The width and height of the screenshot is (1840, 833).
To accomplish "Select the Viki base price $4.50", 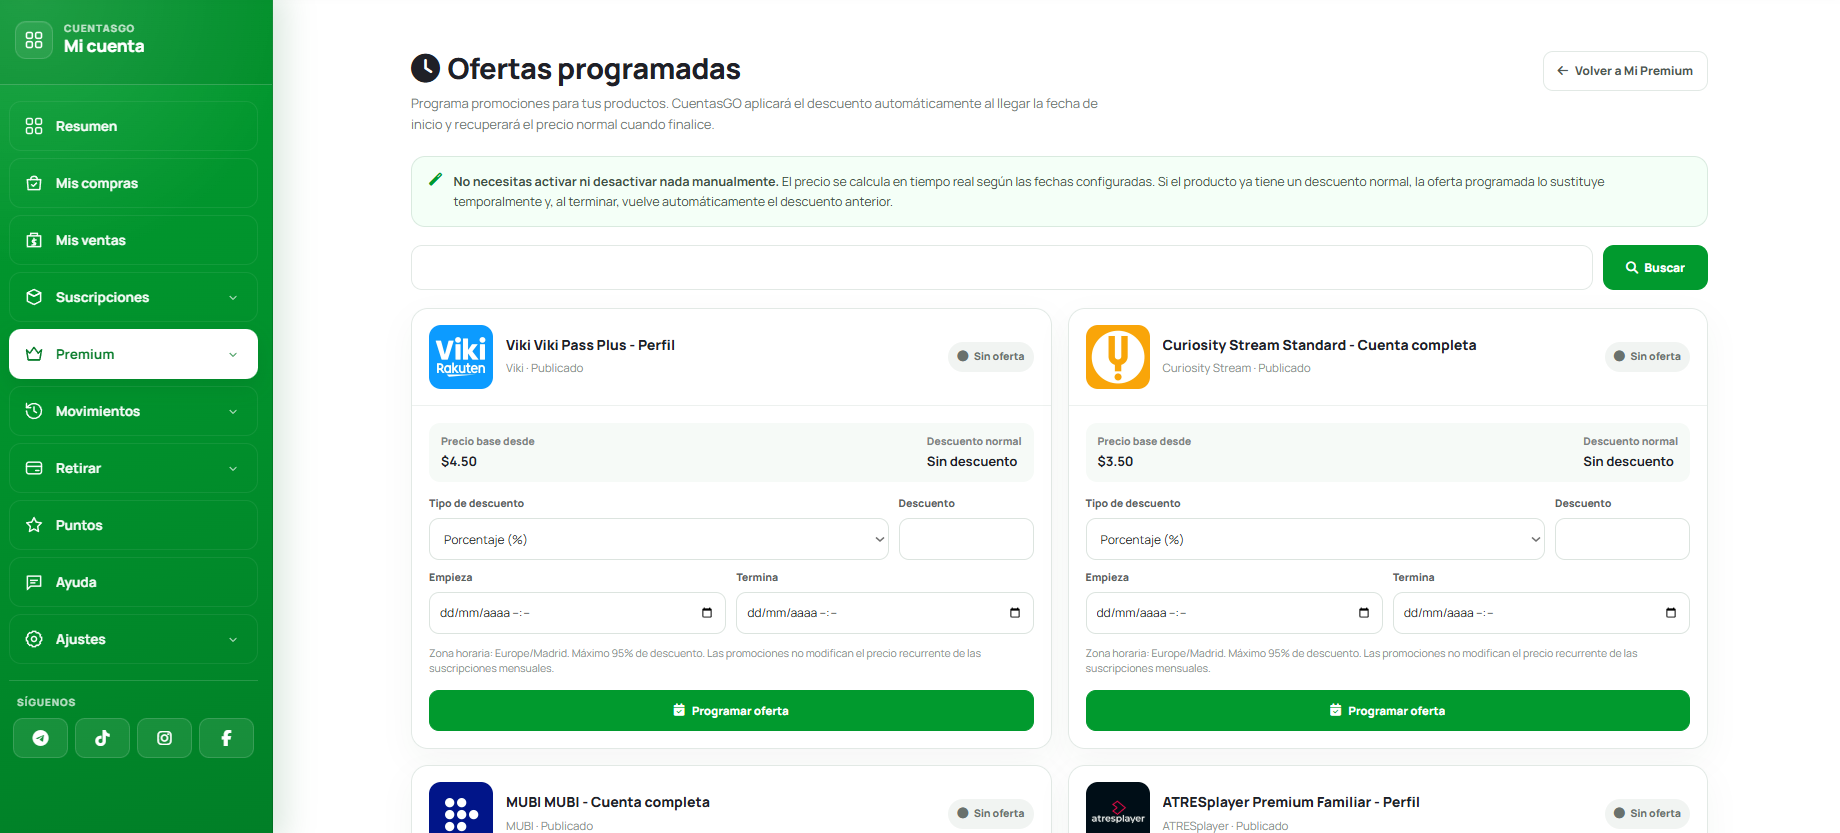I will (459, 461).
